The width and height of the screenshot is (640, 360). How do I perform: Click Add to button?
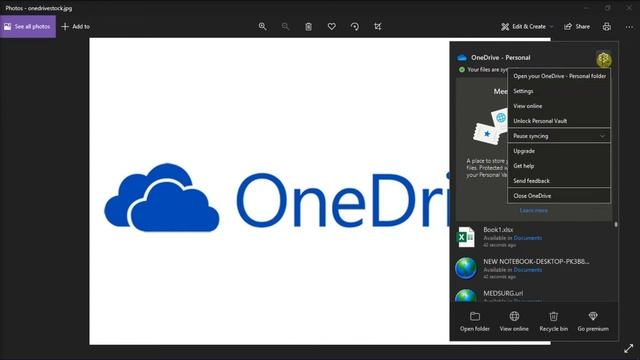[76, 27]
